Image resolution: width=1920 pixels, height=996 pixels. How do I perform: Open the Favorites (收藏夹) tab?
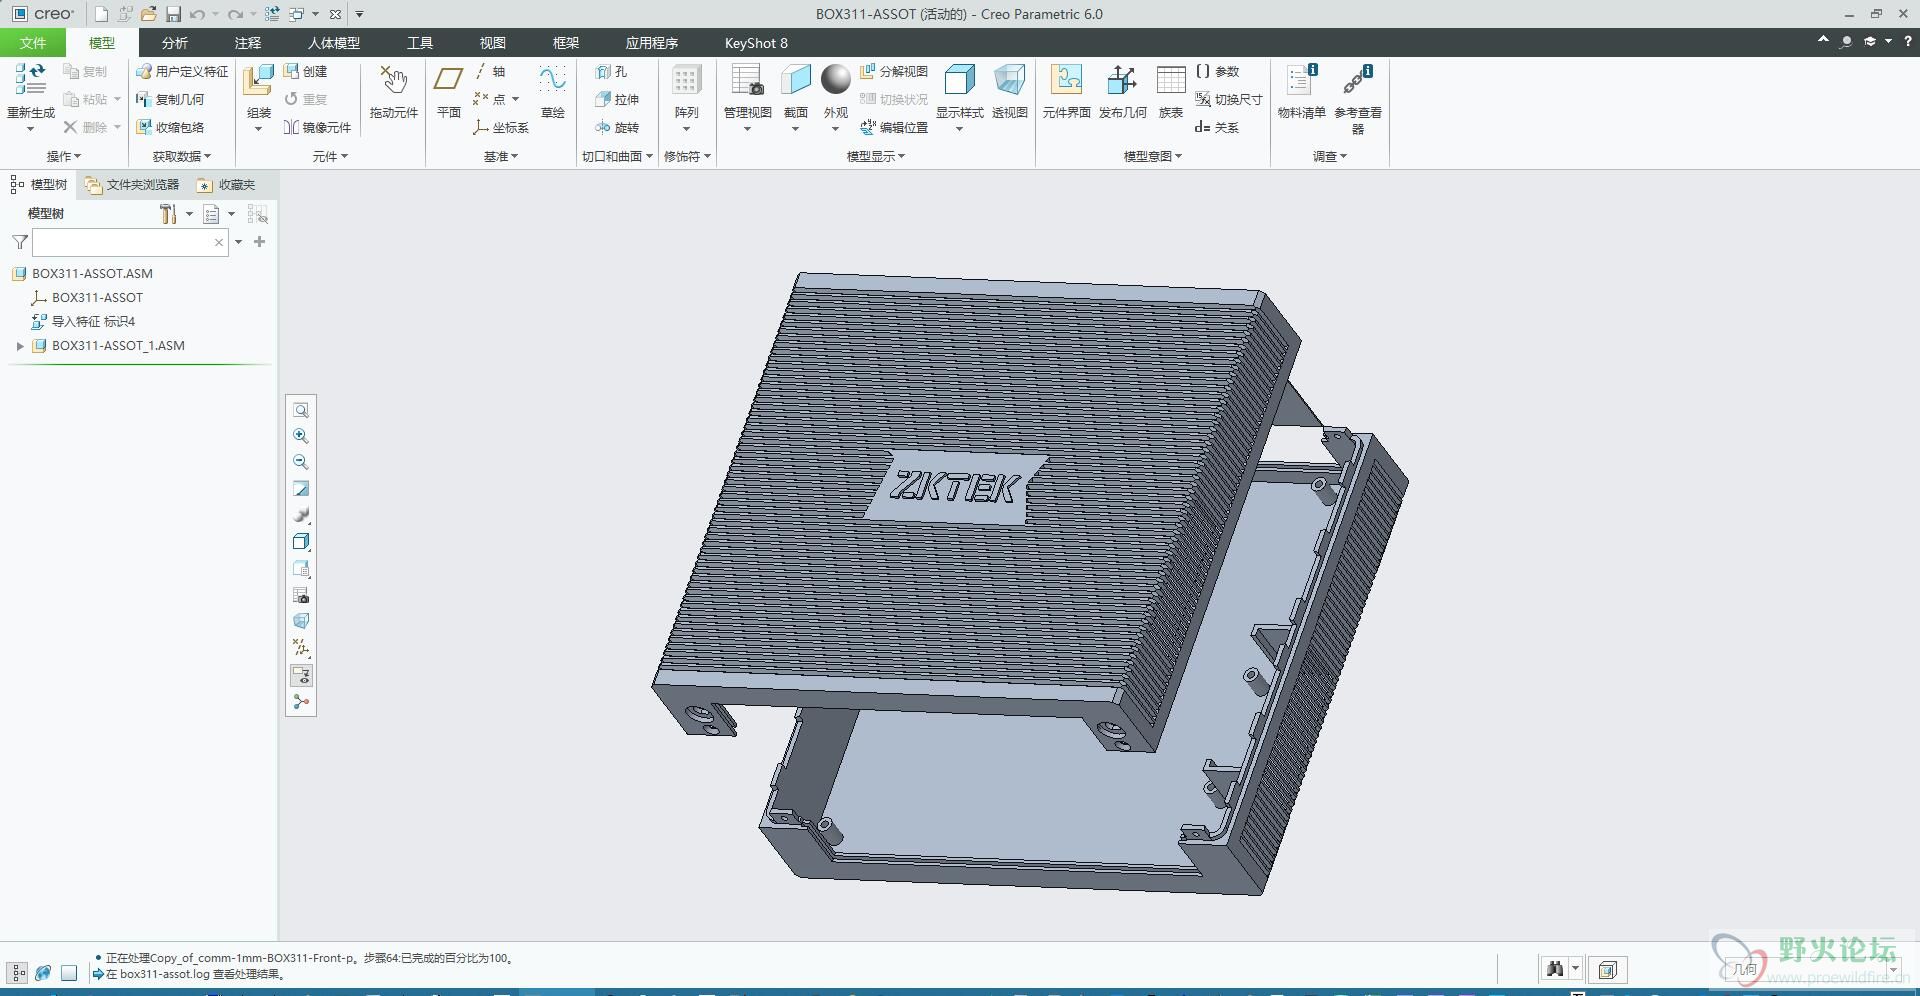point(227,185)
